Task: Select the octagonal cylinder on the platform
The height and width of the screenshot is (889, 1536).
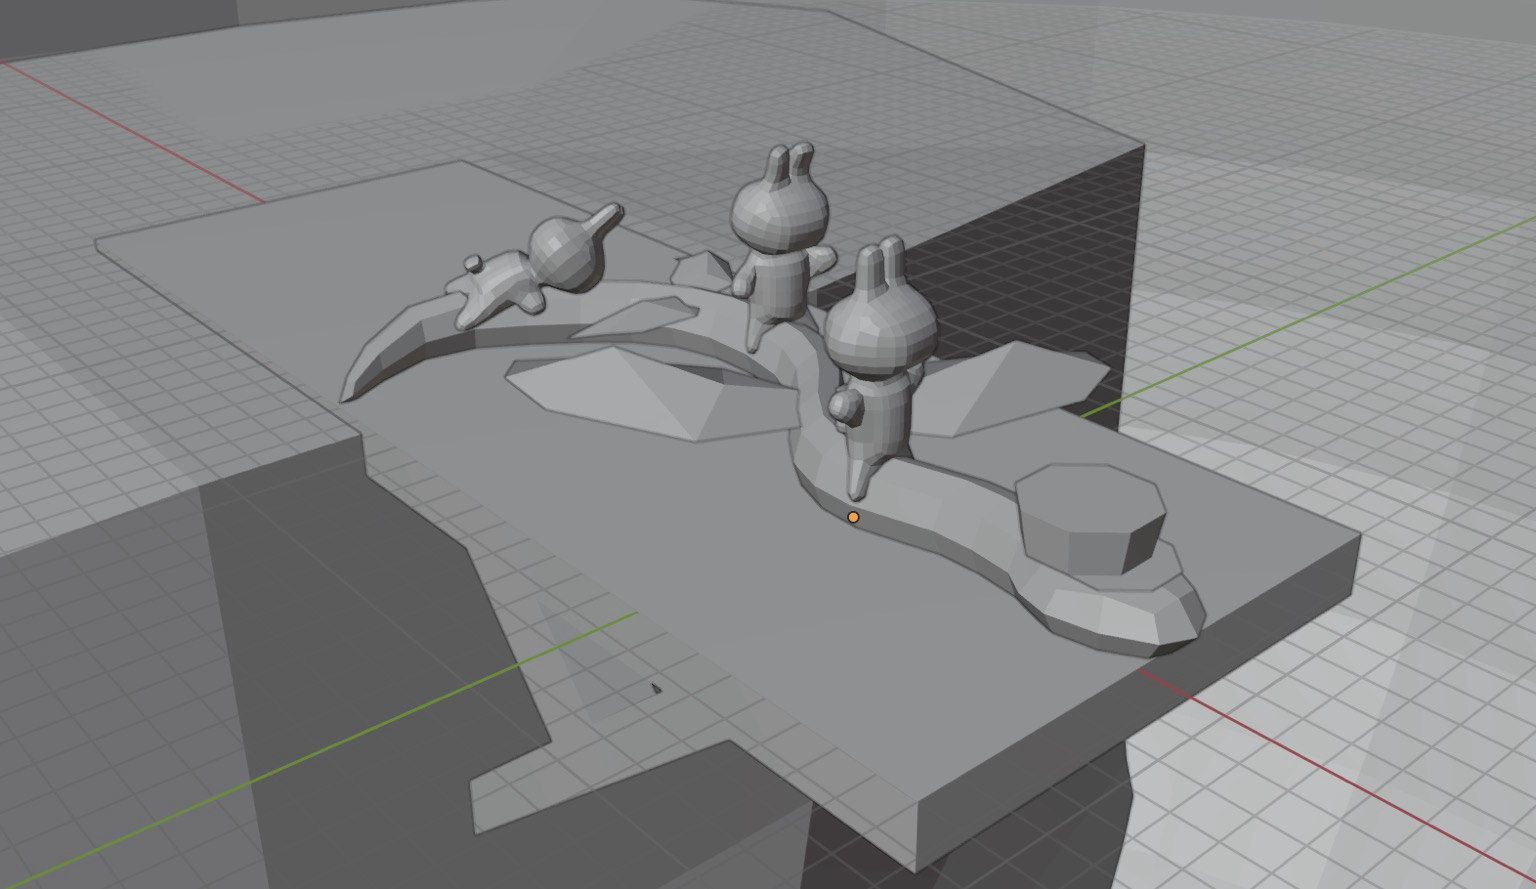Action: 1091,518
